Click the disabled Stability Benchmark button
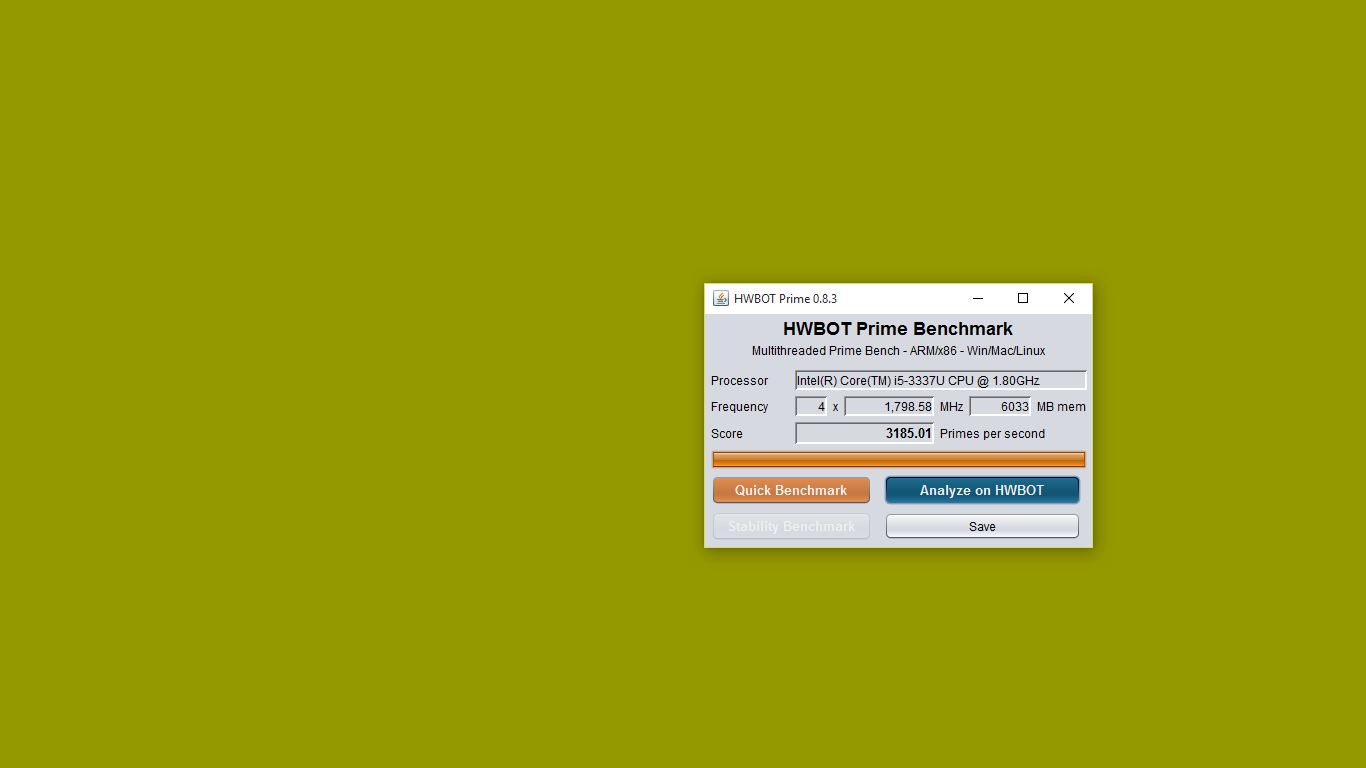 coord(791,526)
